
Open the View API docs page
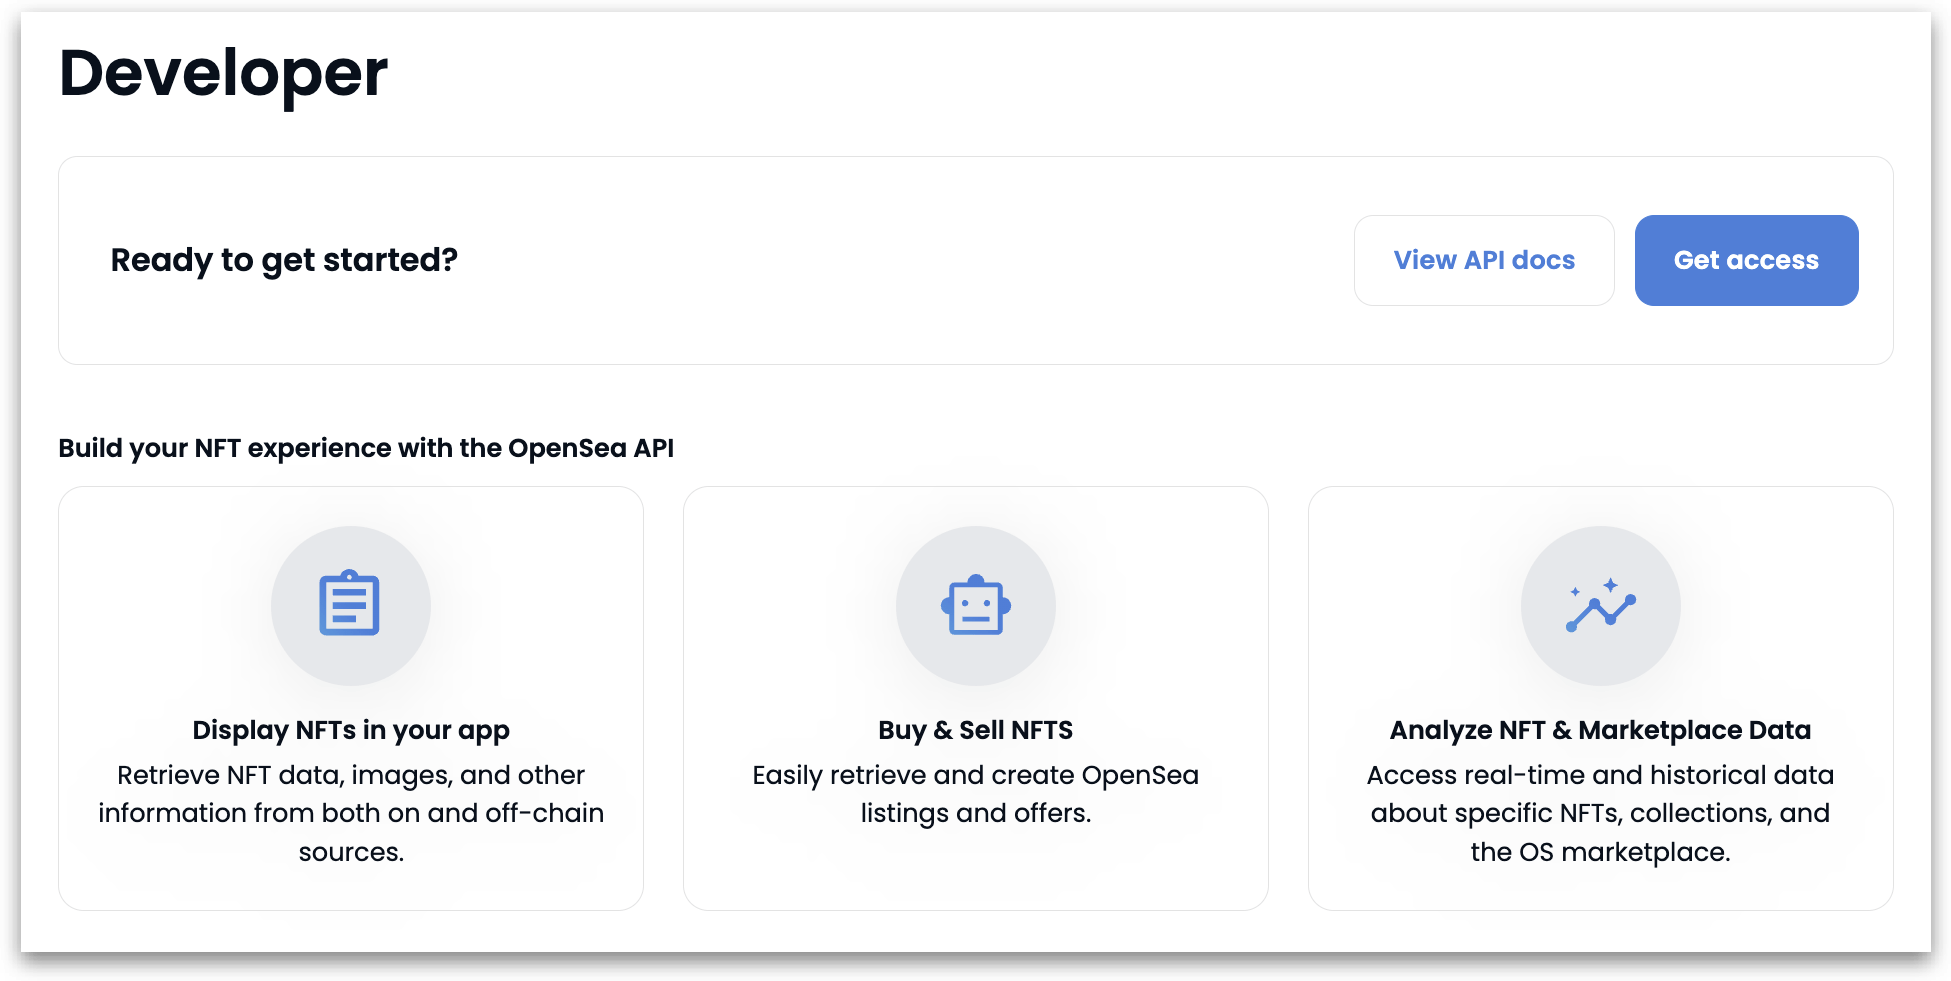pos(1483,260)
